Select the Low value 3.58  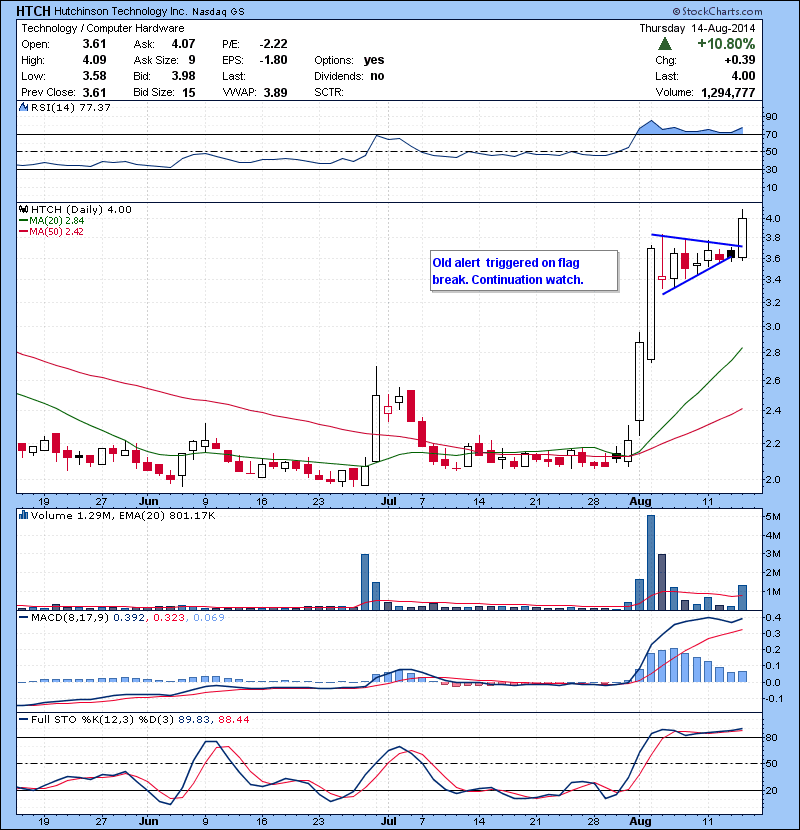pyautogui.click(x=94, y=76)
